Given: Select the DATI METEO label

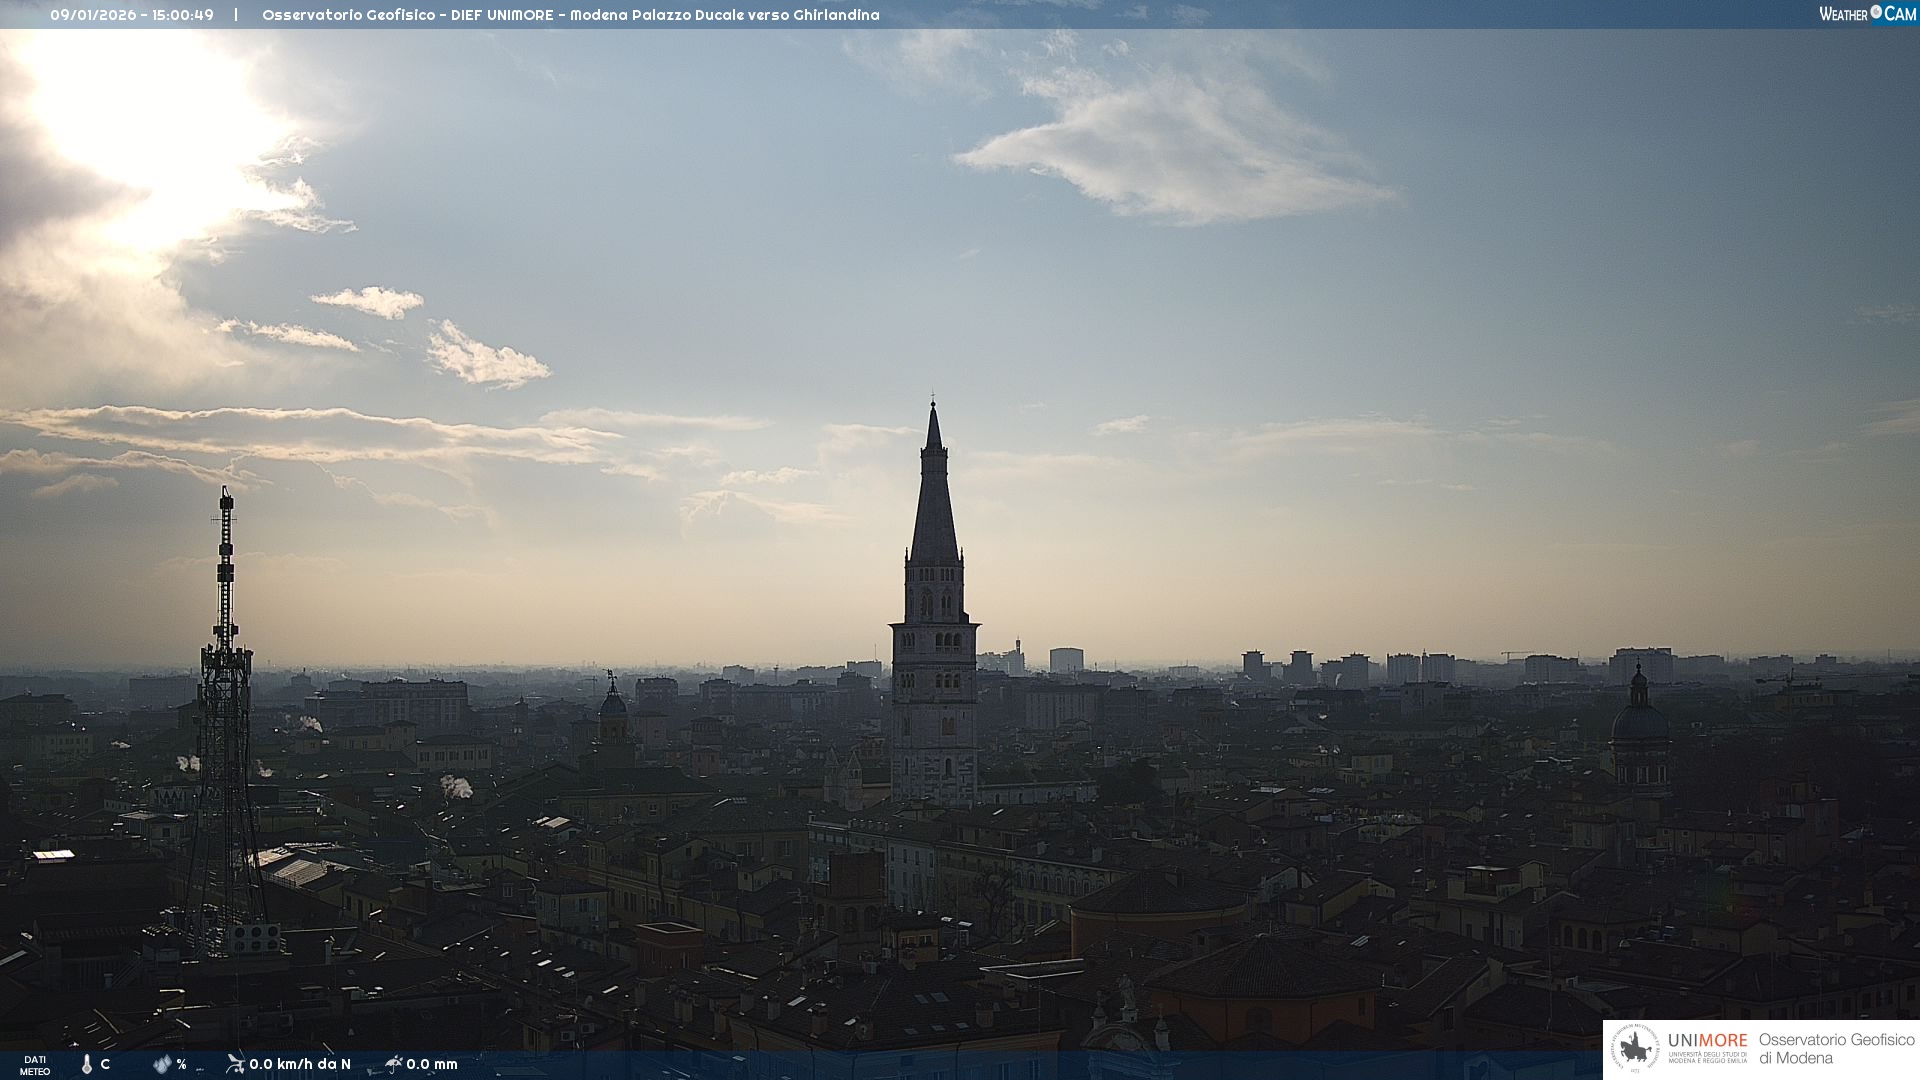Looking at the screenshot, I should [35, 1065].
